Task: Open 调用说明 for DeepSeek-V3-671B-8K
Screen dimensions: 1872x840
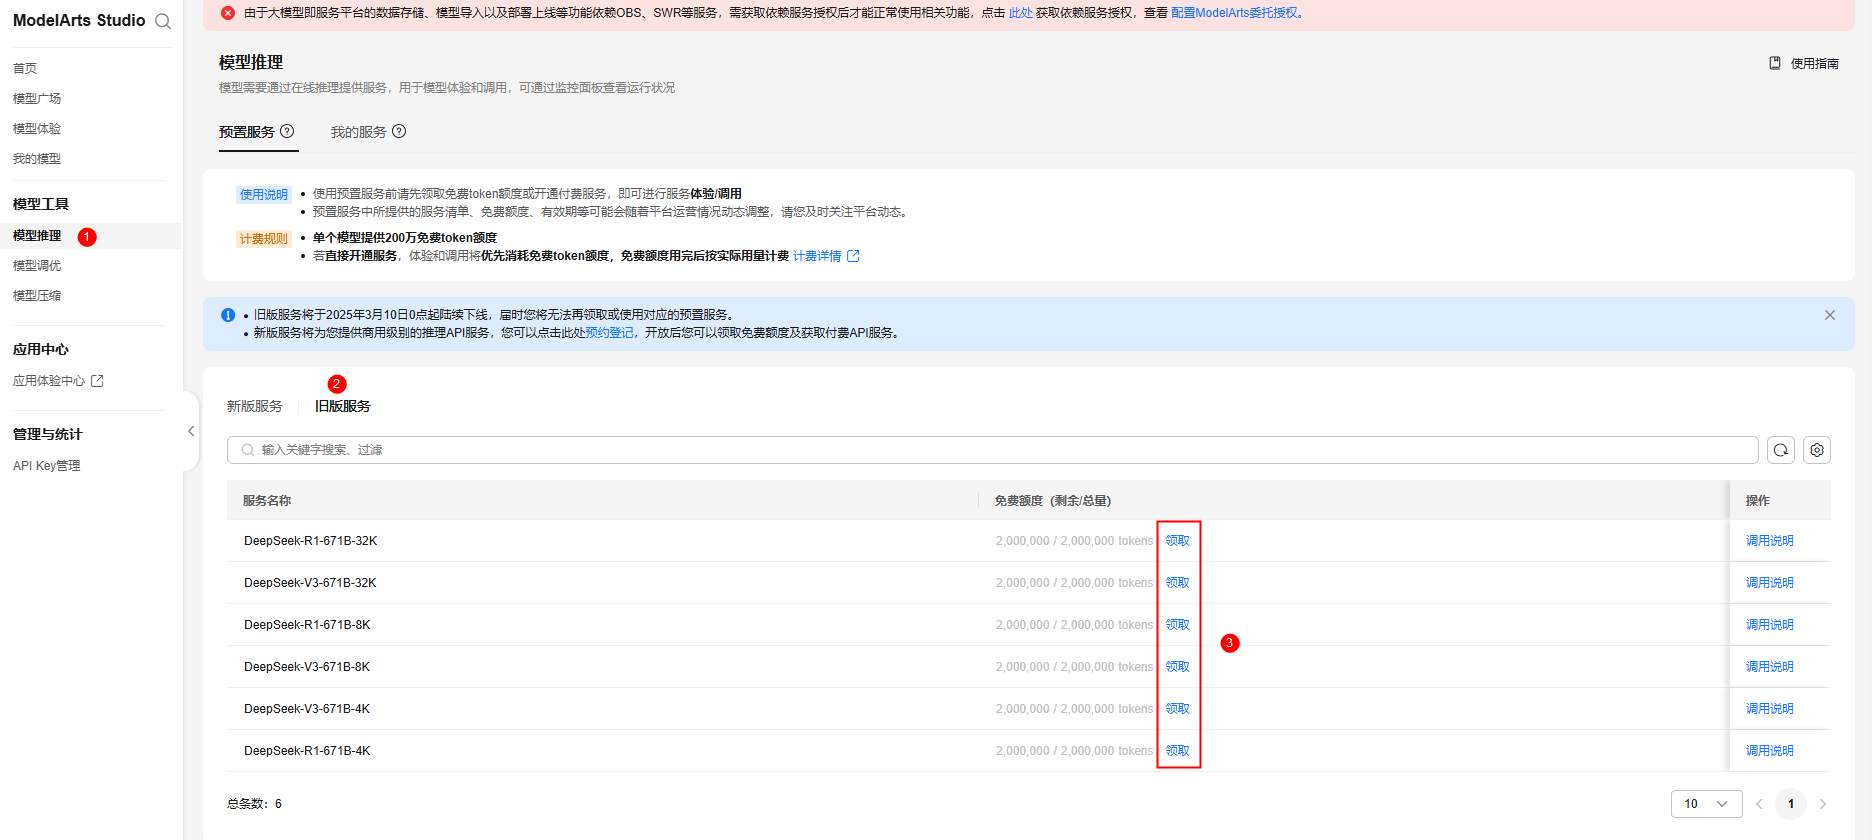Action: click(x=1770, y=667)
